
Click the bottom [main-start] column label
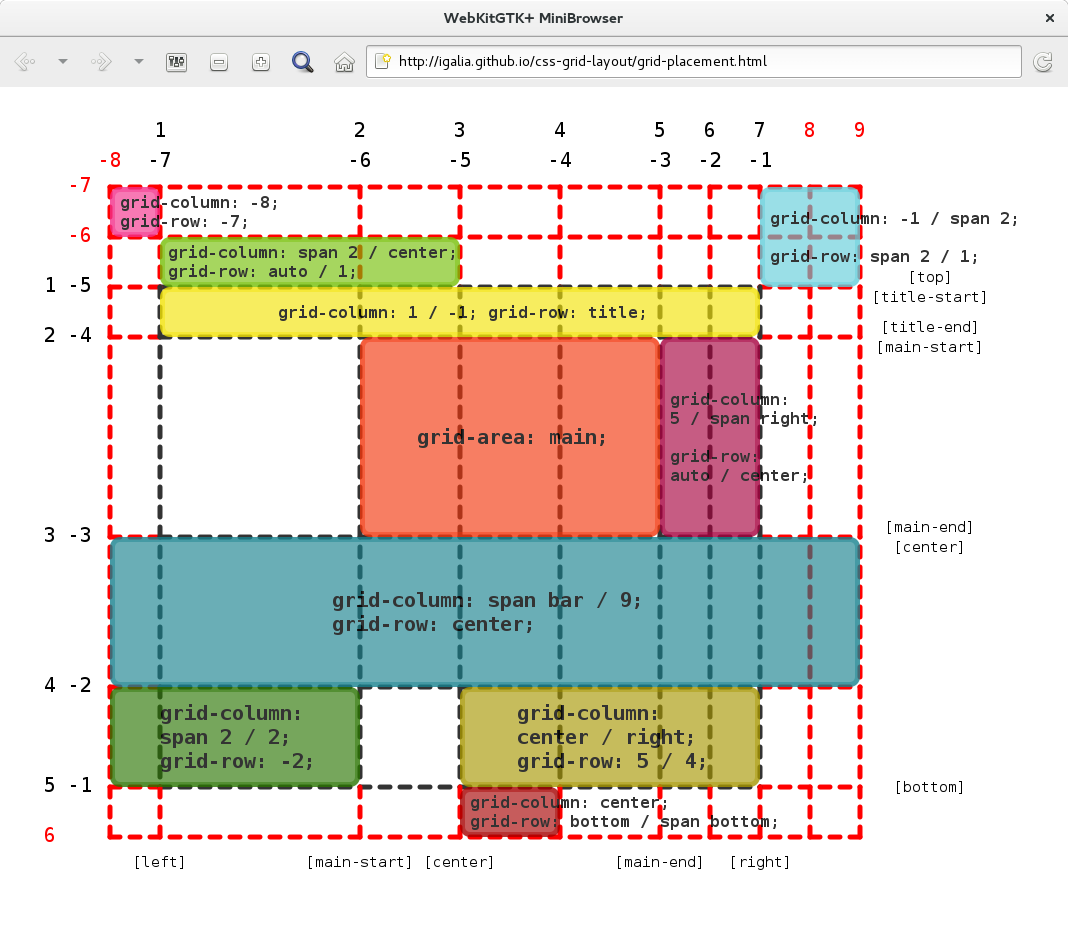(x=360, y=862)
